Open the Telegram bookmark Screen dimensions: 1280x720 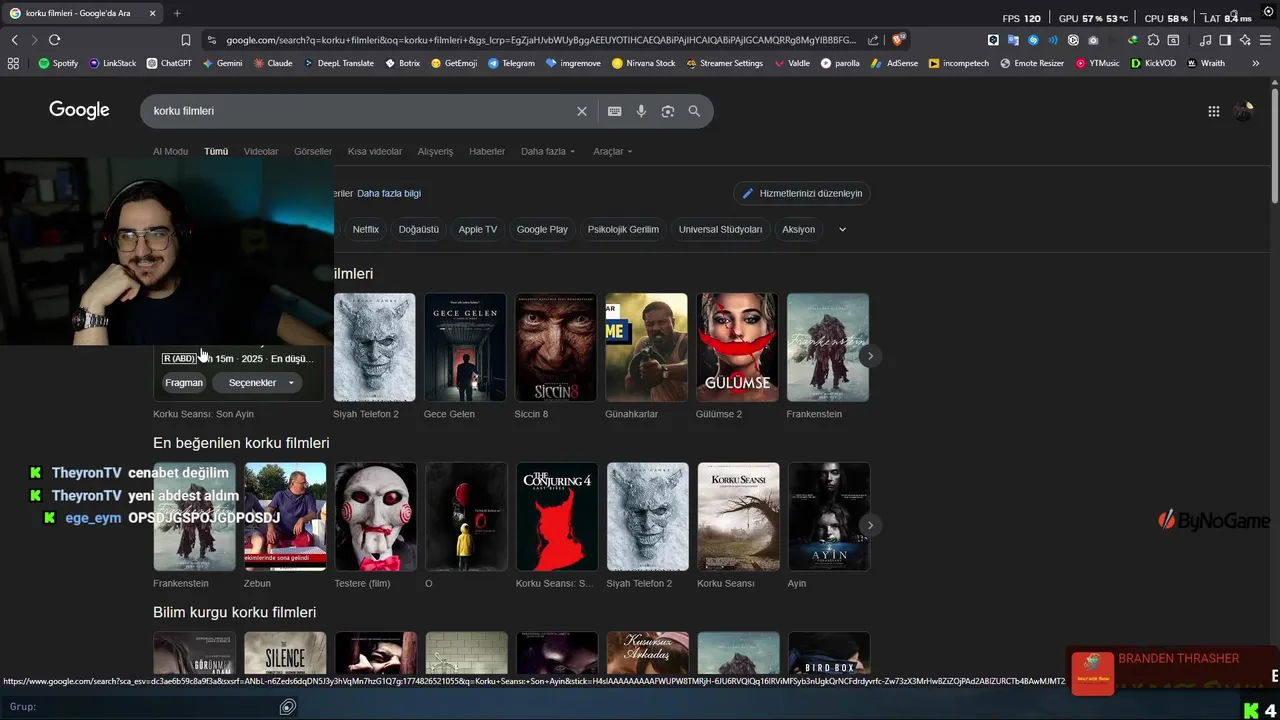[x=511, y=63]
